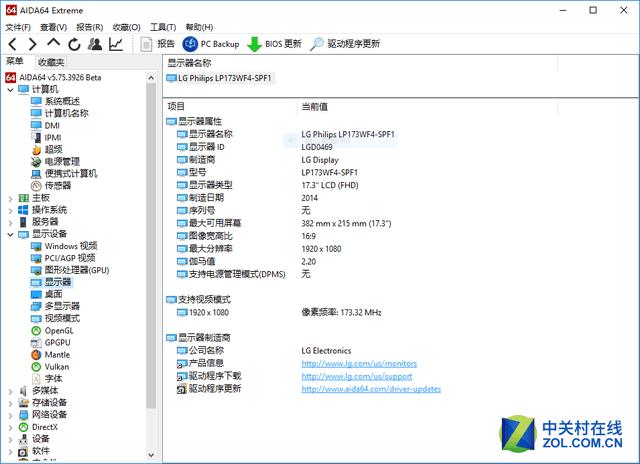Screen dimensions: 640x464
Task: Select GPGPU icon item in tree
Action: click(51, 342)
